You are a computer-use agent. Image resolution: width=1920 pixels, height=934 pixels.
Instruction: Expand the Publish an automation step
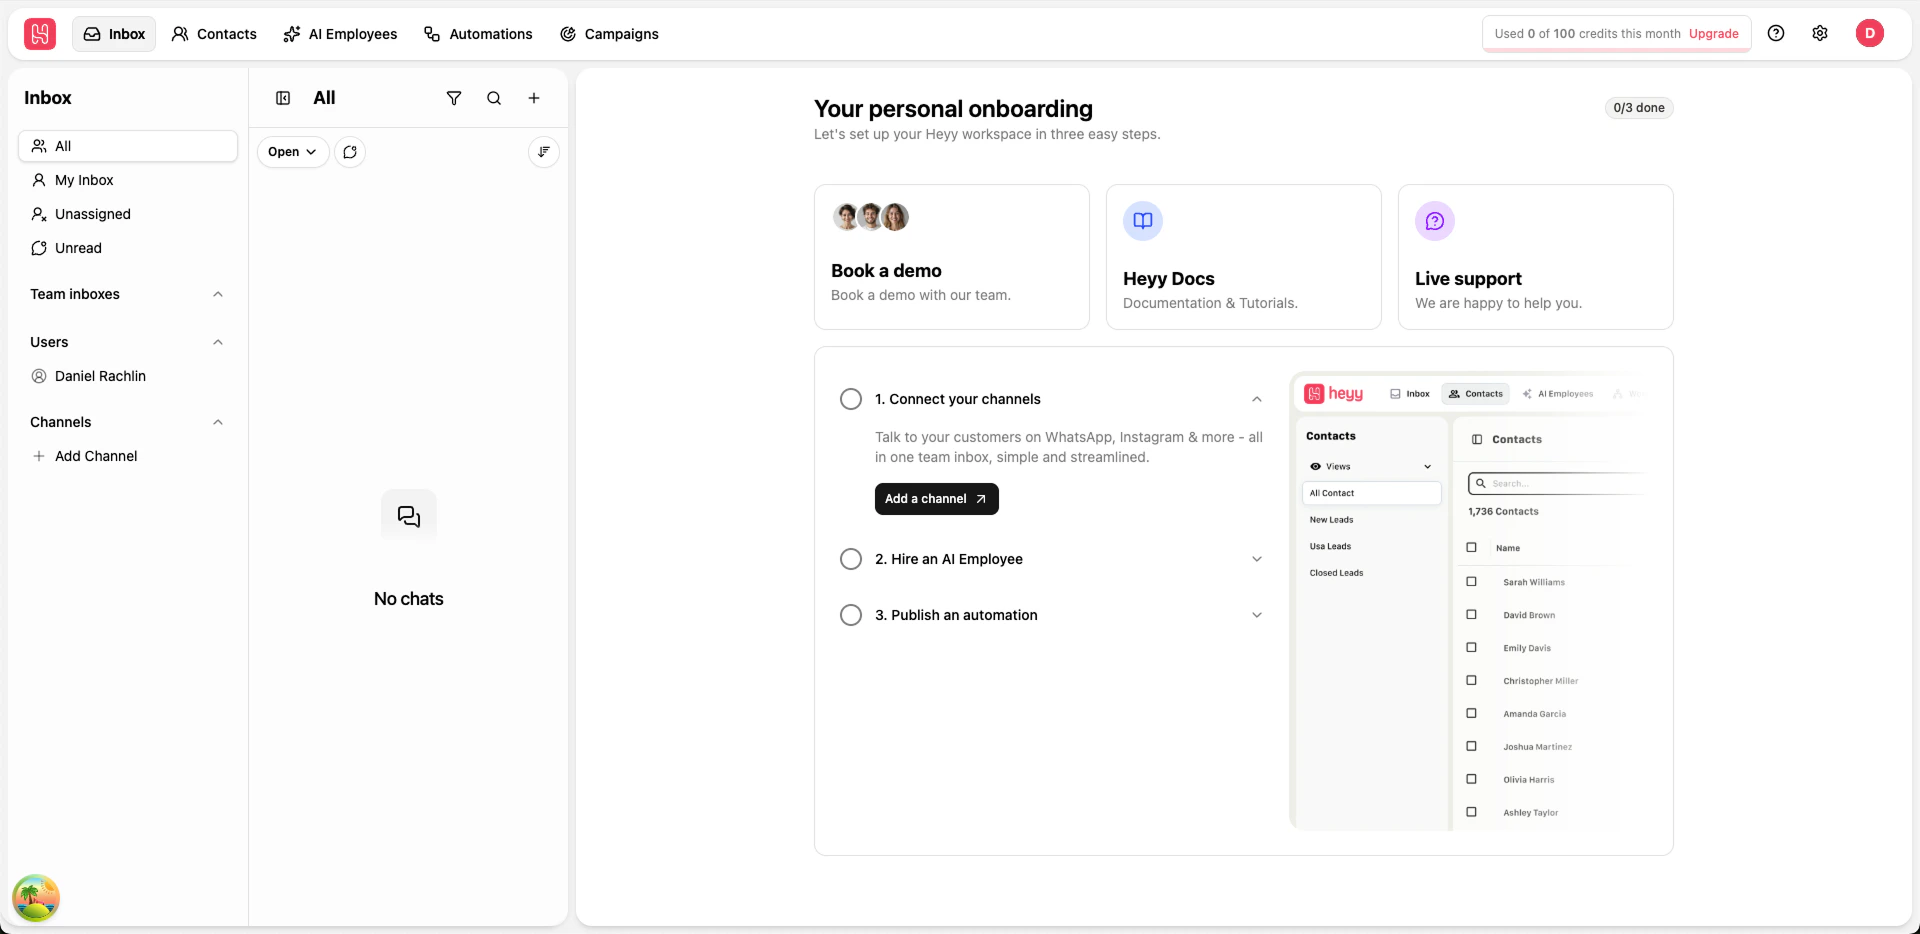coord(1257,615)
